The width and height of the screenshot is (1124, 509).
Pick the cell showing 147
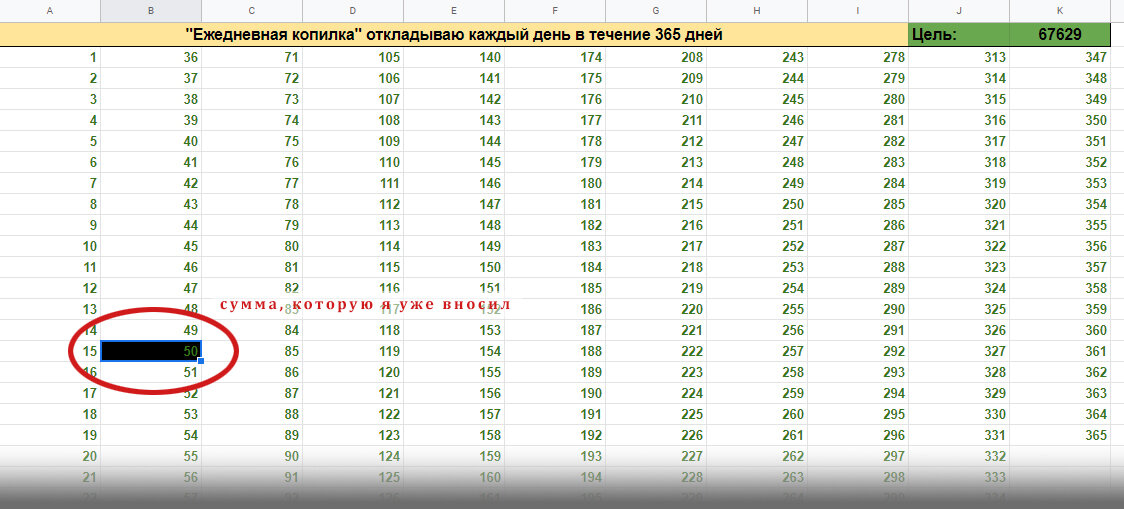click(x=454, y=204)
